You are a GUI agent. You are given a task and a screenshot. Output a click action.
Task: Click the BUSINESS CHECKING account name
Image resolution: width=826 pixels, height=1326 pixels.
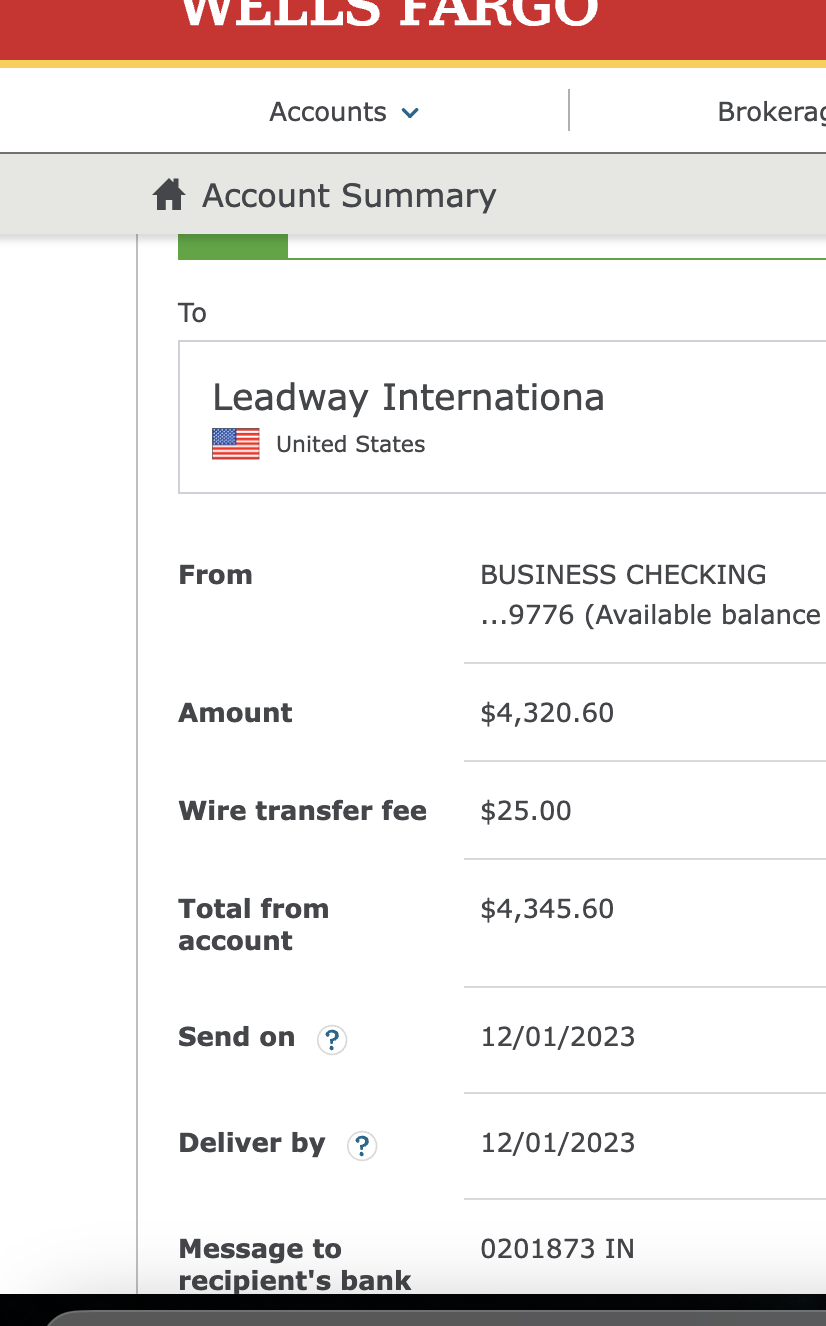click(x=623, y=575)
